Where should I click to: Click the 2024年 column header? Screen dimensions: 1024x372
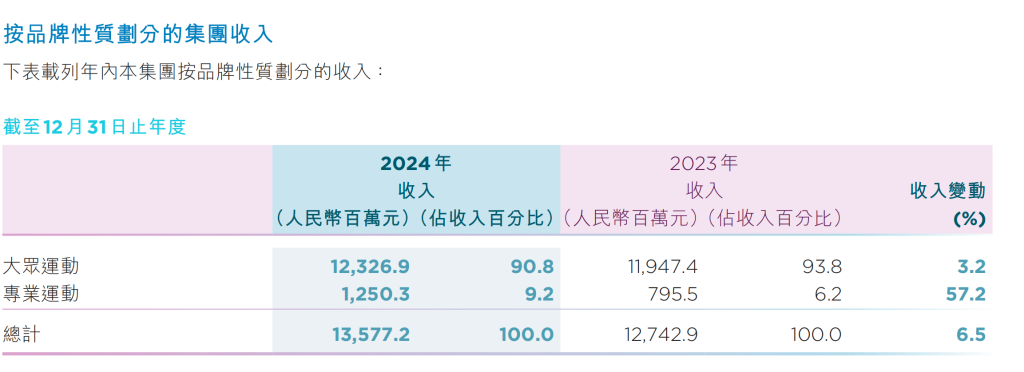(x=416, y=163)
